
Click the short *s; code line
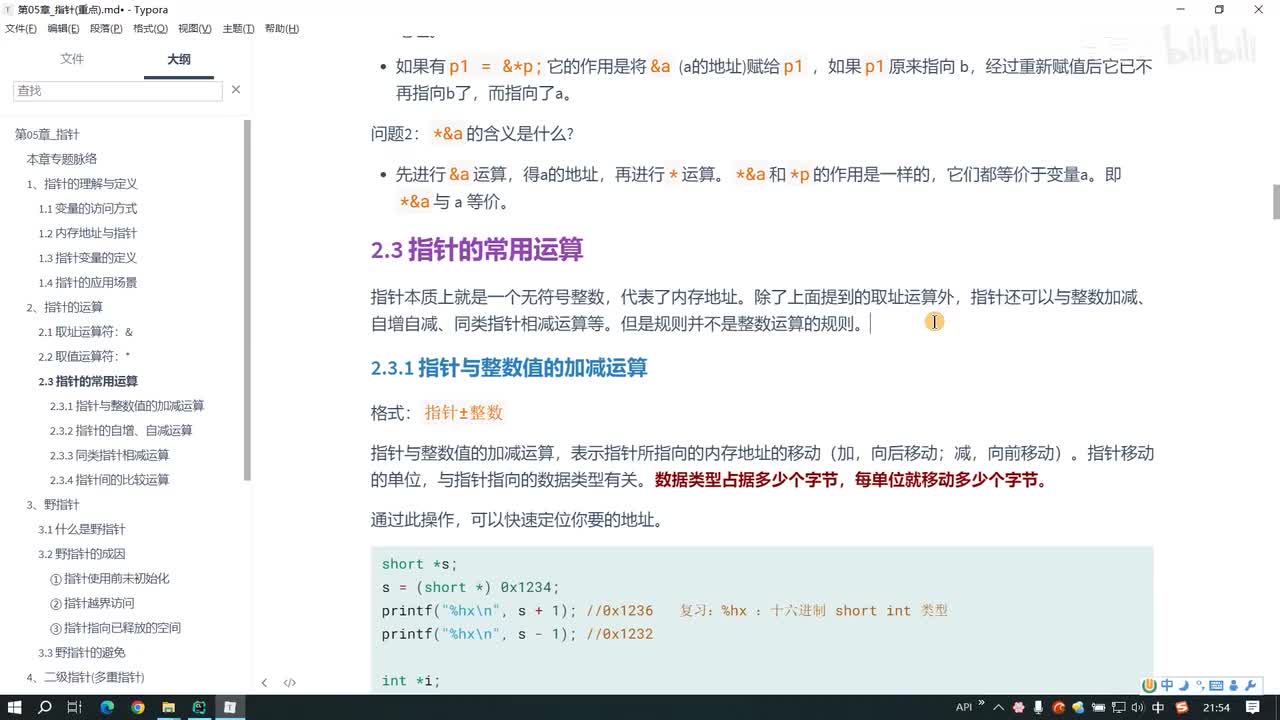click(419, 564)
